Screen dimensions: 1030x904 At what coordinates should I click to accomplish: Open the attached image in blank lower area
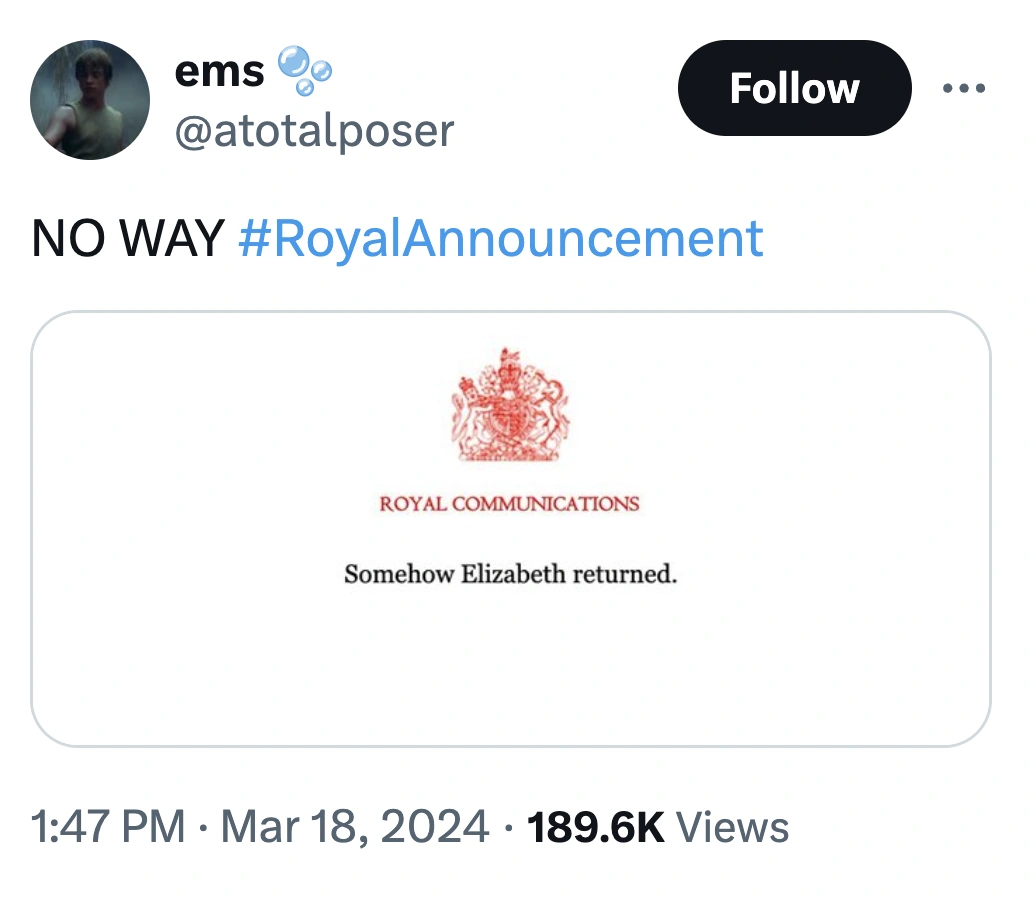pos(510,670)
